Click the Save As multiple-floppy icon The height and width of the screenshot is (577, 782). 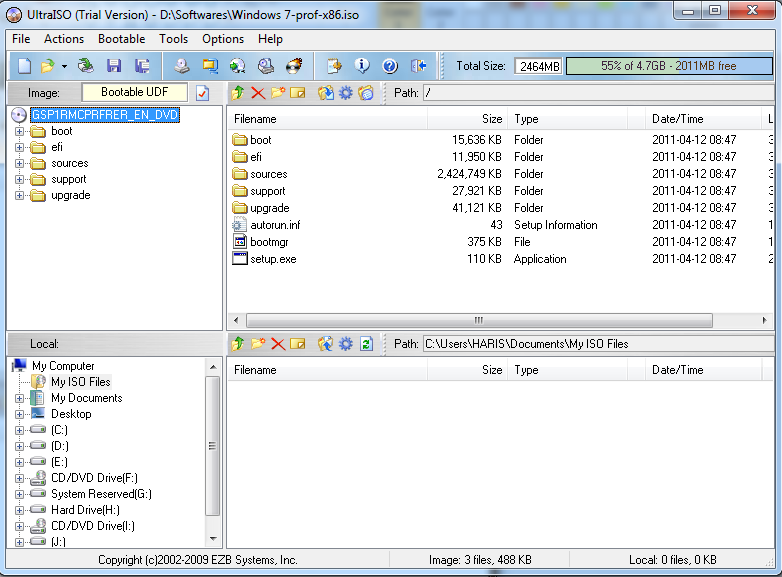click(142, 65)
